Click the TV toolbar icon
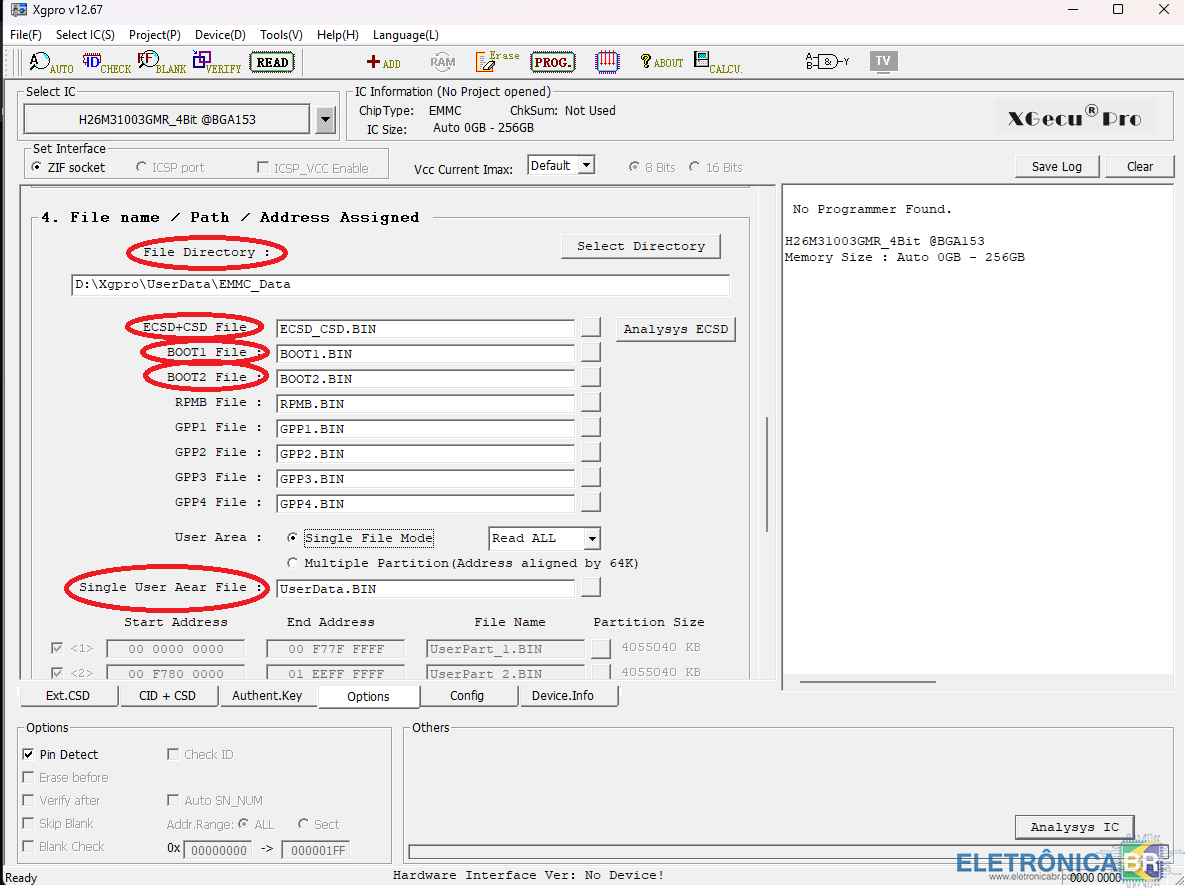This screenshot has height=888, width=1185. tap(883, 61)
